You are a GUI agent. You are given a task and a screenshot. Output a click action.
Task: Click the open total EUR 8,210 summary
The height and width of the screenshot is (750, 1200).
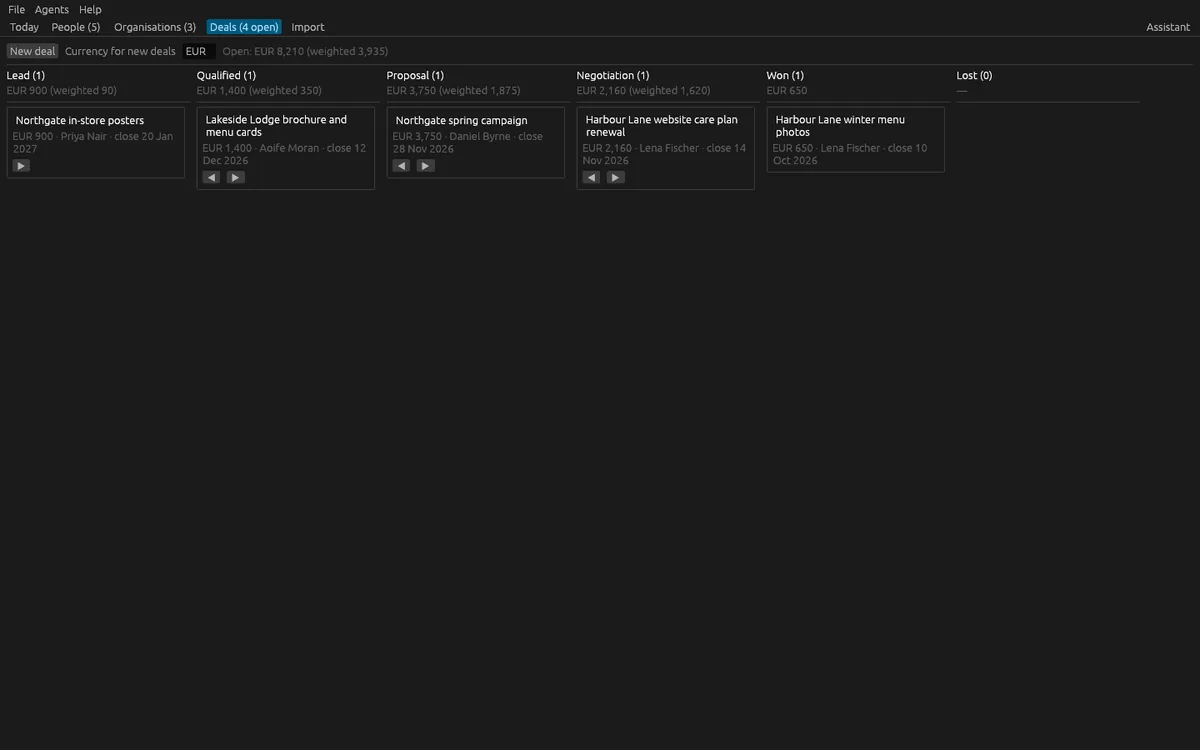pyautogui.click(x=305, y=51)
